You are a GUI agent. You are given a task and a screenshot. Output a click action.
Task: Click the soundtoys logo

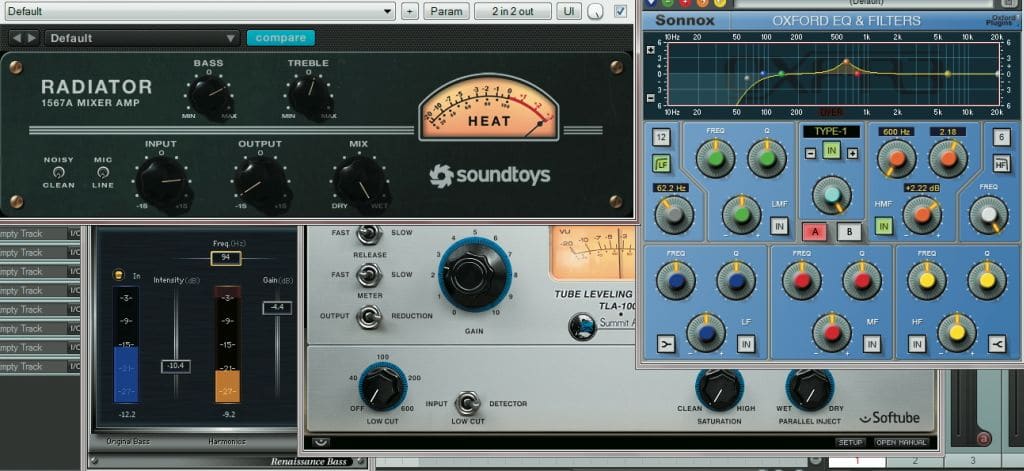coord(490,175)
